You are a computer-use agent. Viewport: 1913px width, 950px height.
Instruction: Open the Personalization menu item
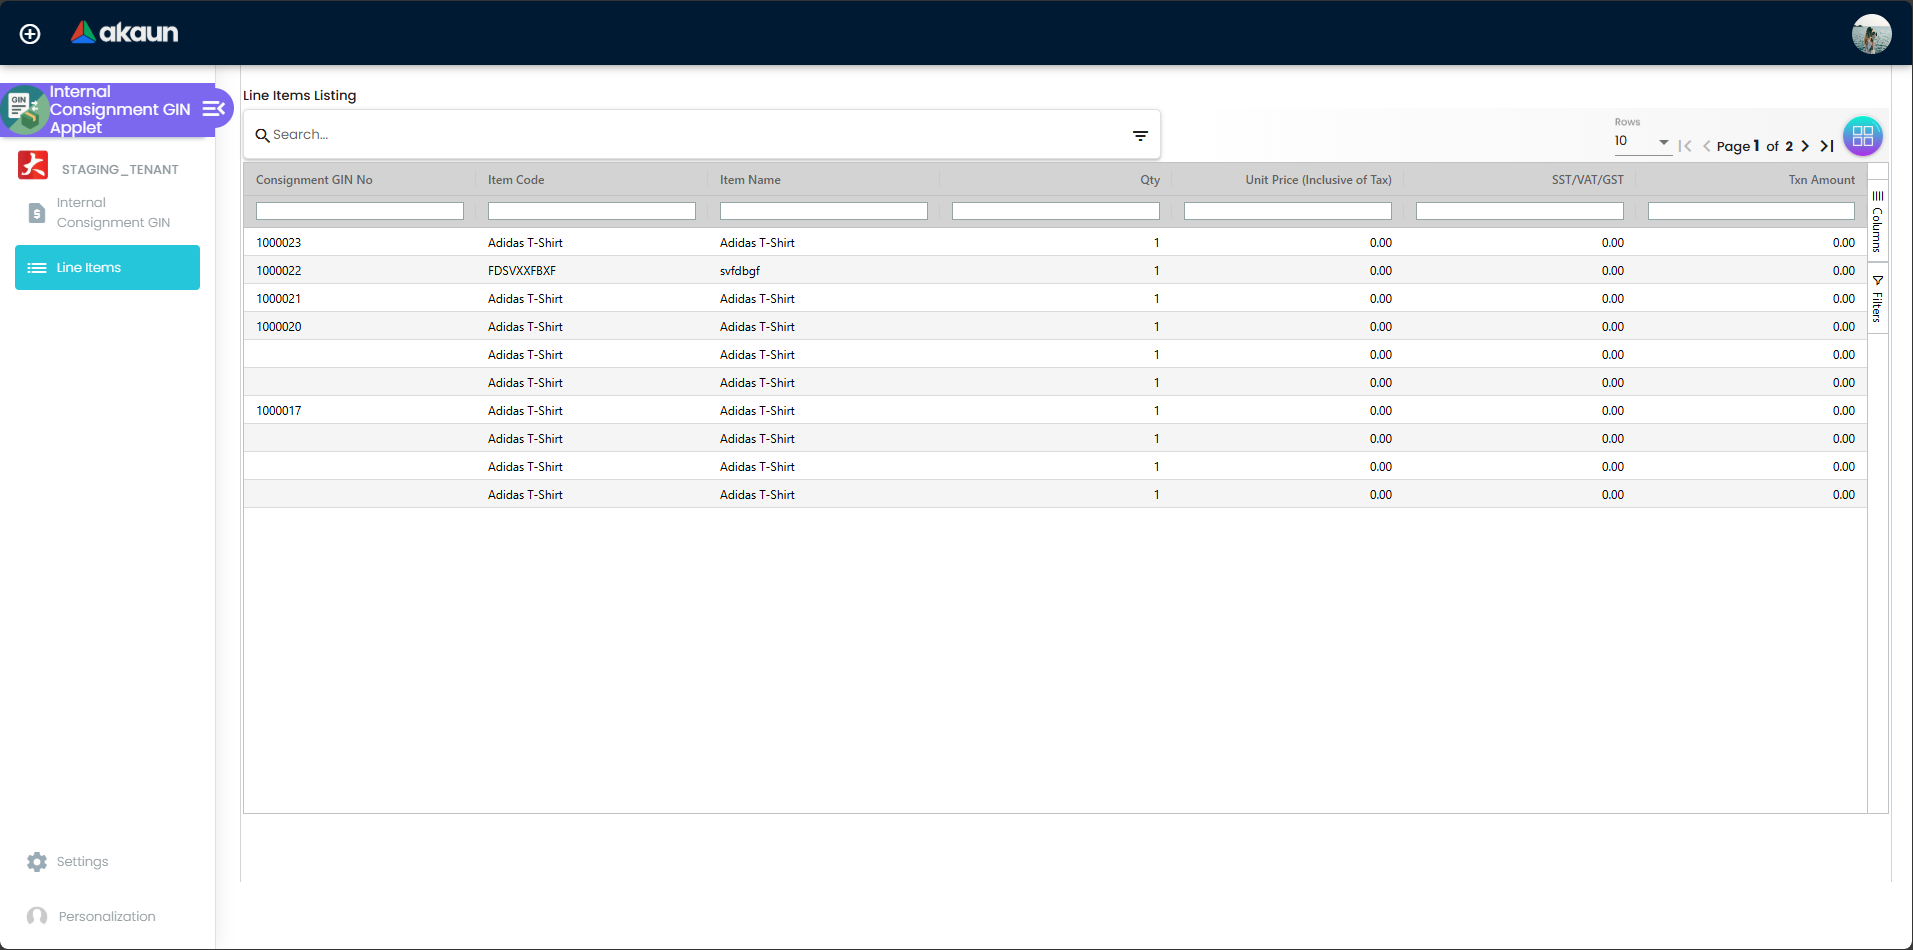pos(106,916)
